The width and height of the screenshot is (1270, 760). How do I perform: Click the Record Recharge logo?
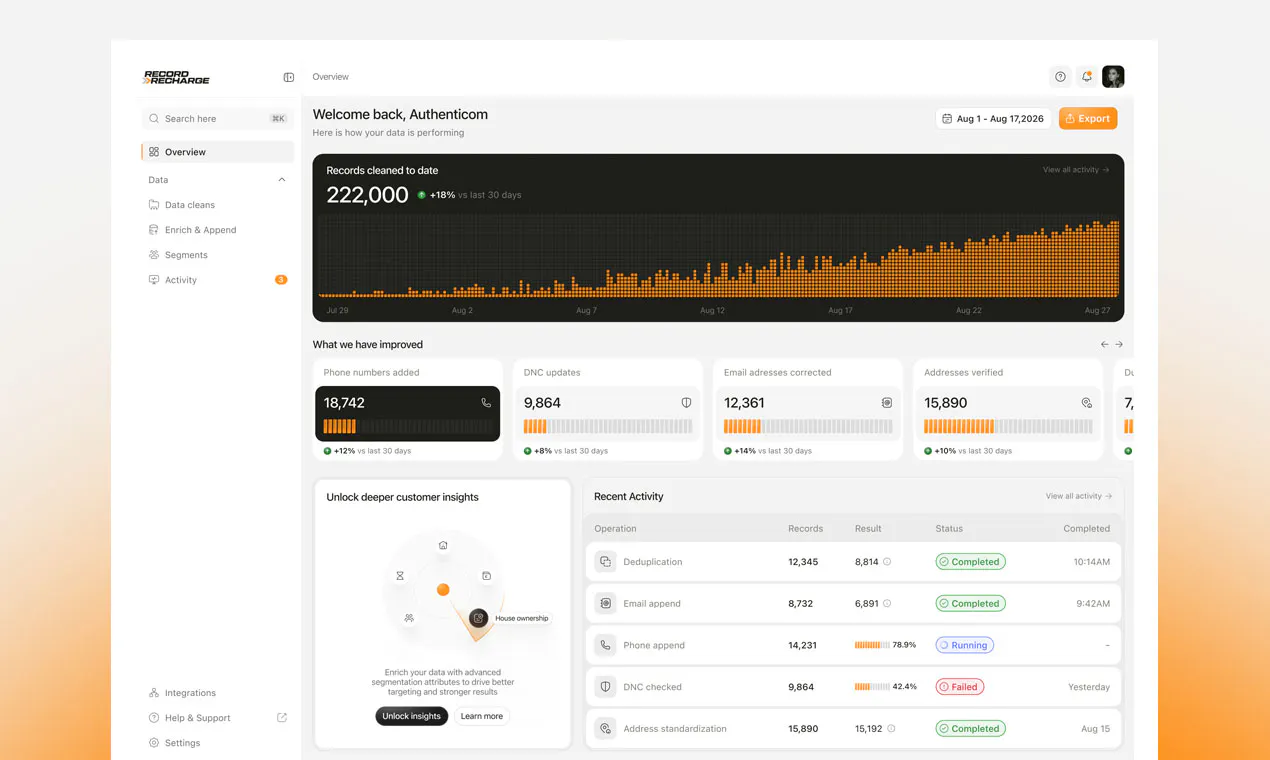click(x=177, y=77)
